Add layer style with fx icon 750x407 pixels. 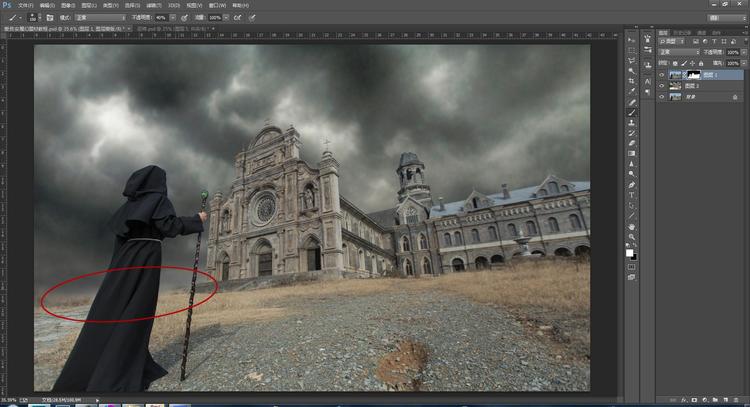click(684, 400)
